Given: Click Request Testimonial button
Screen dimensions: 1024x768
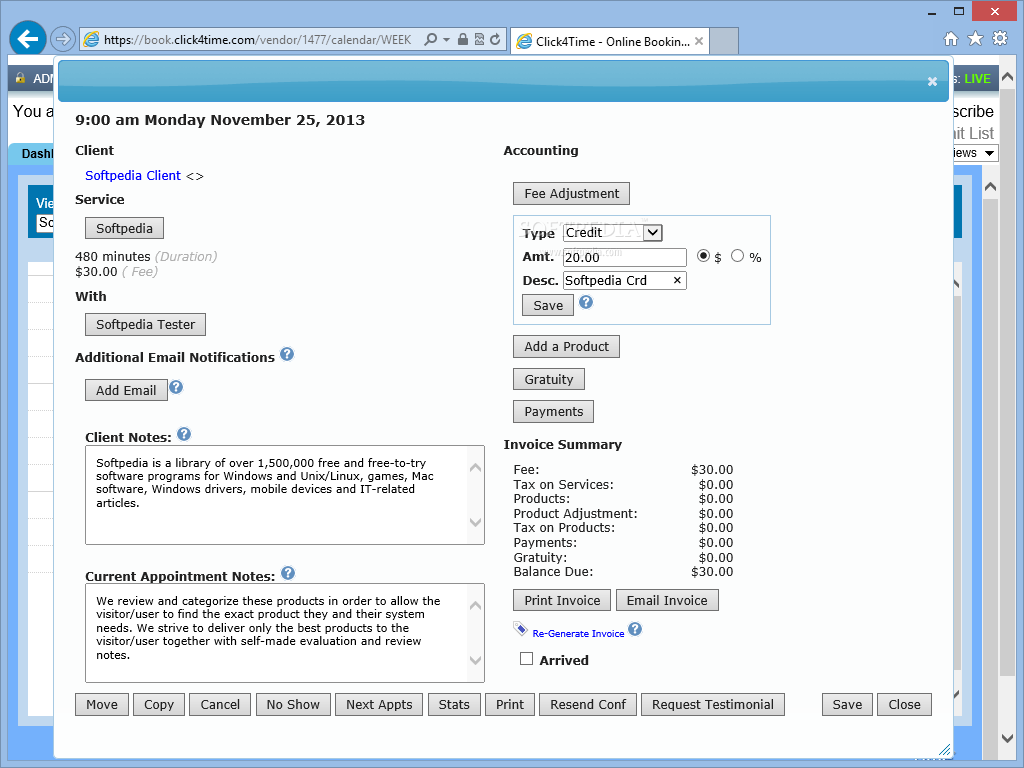Looking at the screenshot, I should [712, 705].
